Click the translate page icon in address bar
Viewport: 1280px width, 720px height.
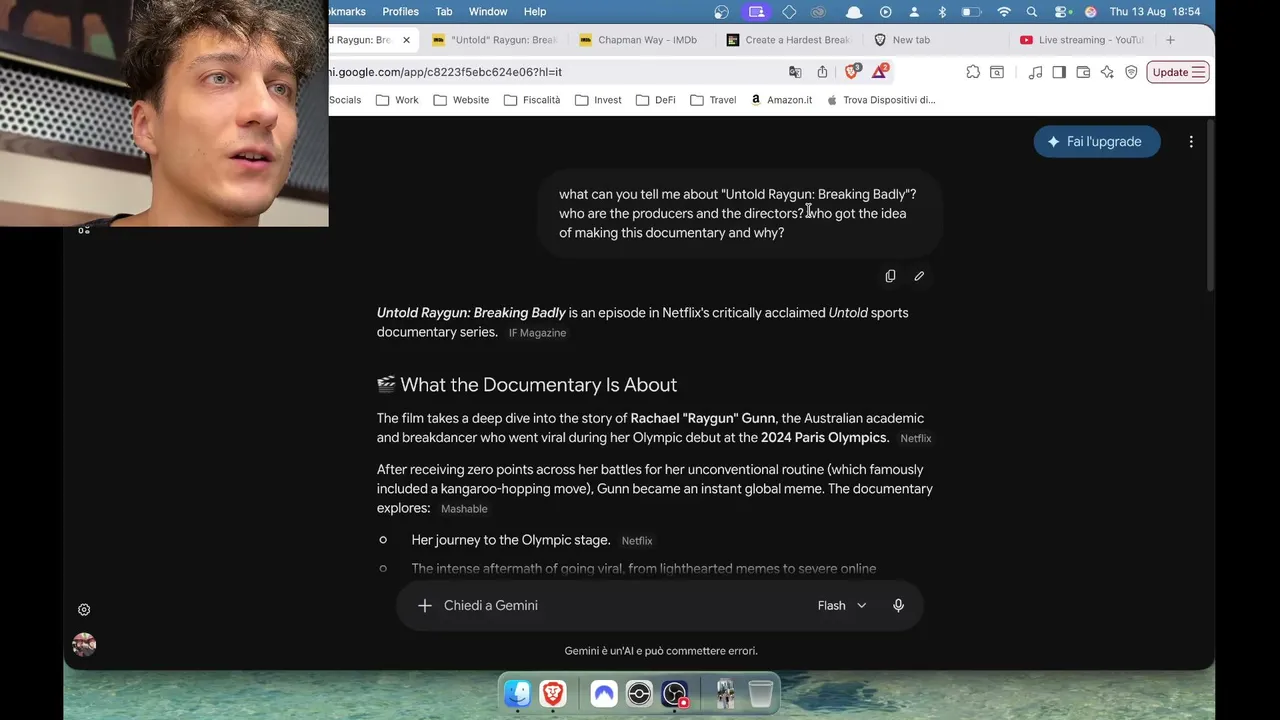[795, 72]
